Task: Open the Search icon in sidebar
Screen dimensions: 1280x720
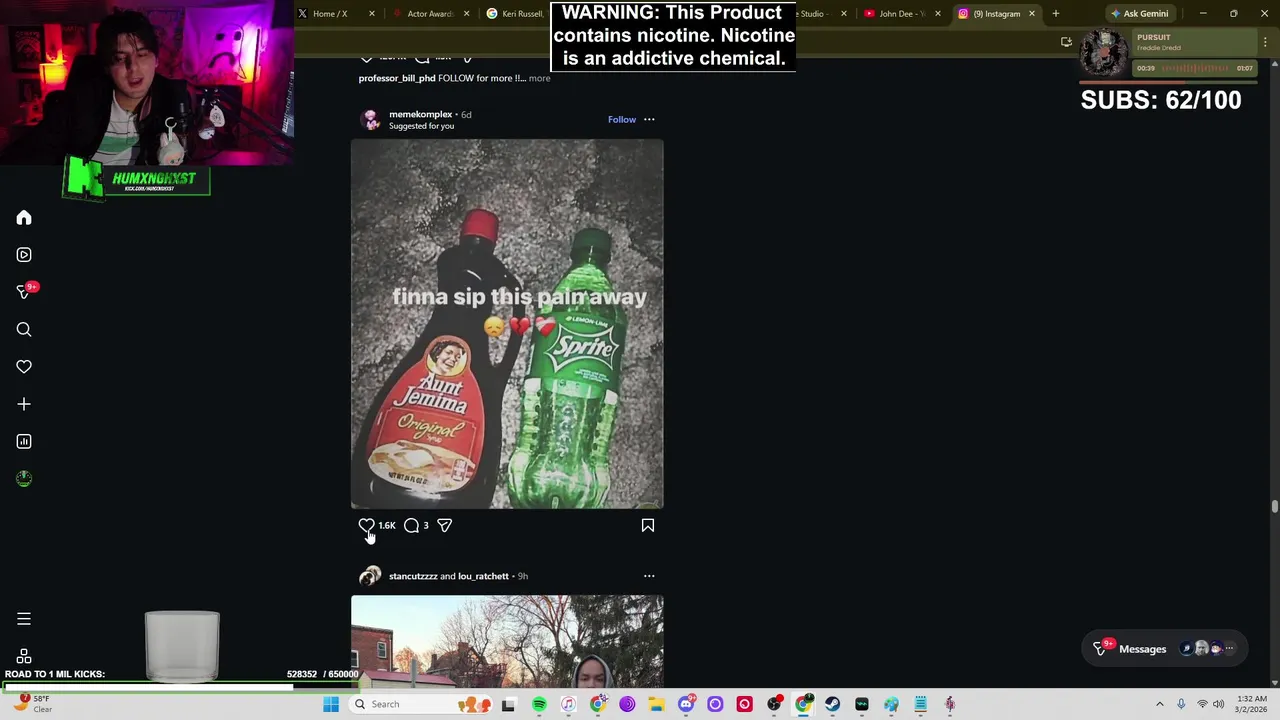Action: pos(24,330)
